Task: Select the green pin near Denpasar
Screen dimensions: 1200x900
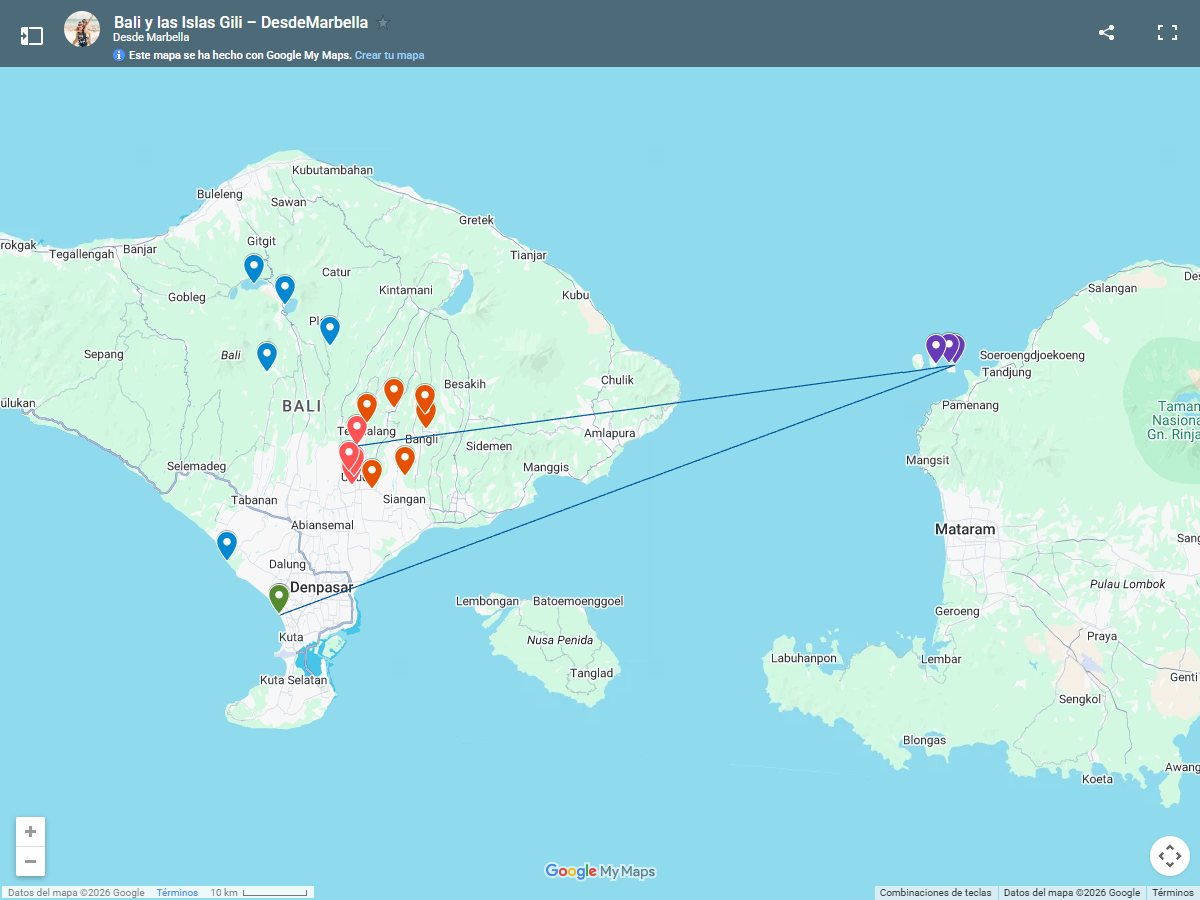Action: tap(279, 598)
